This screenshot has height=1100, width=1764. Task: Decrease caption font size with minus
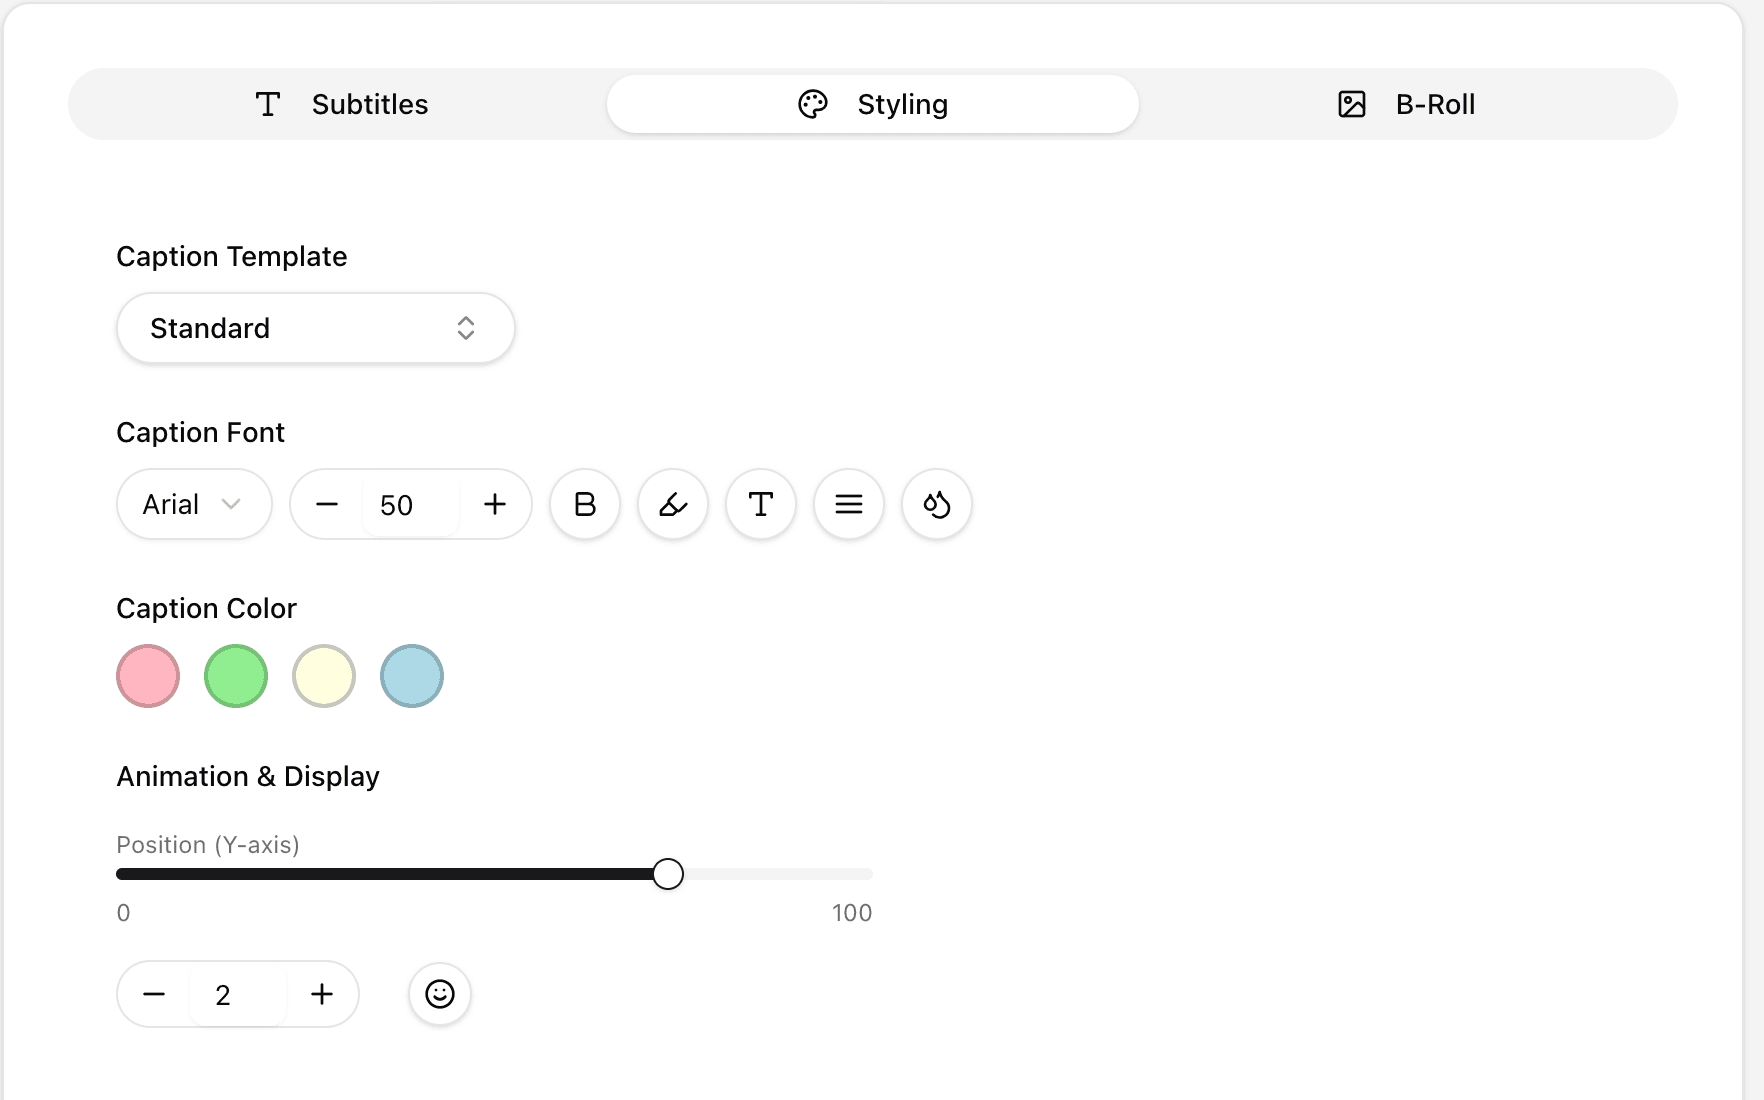pos(327,504)
